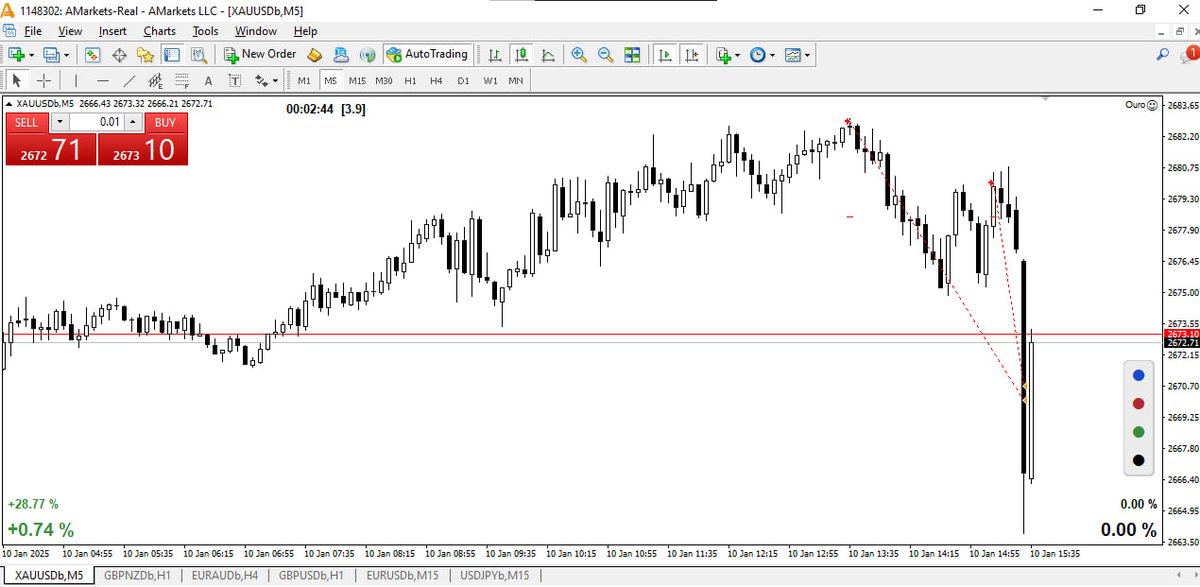Switch chart timeframe to H1
The image size is (1200, 587).
410,80
